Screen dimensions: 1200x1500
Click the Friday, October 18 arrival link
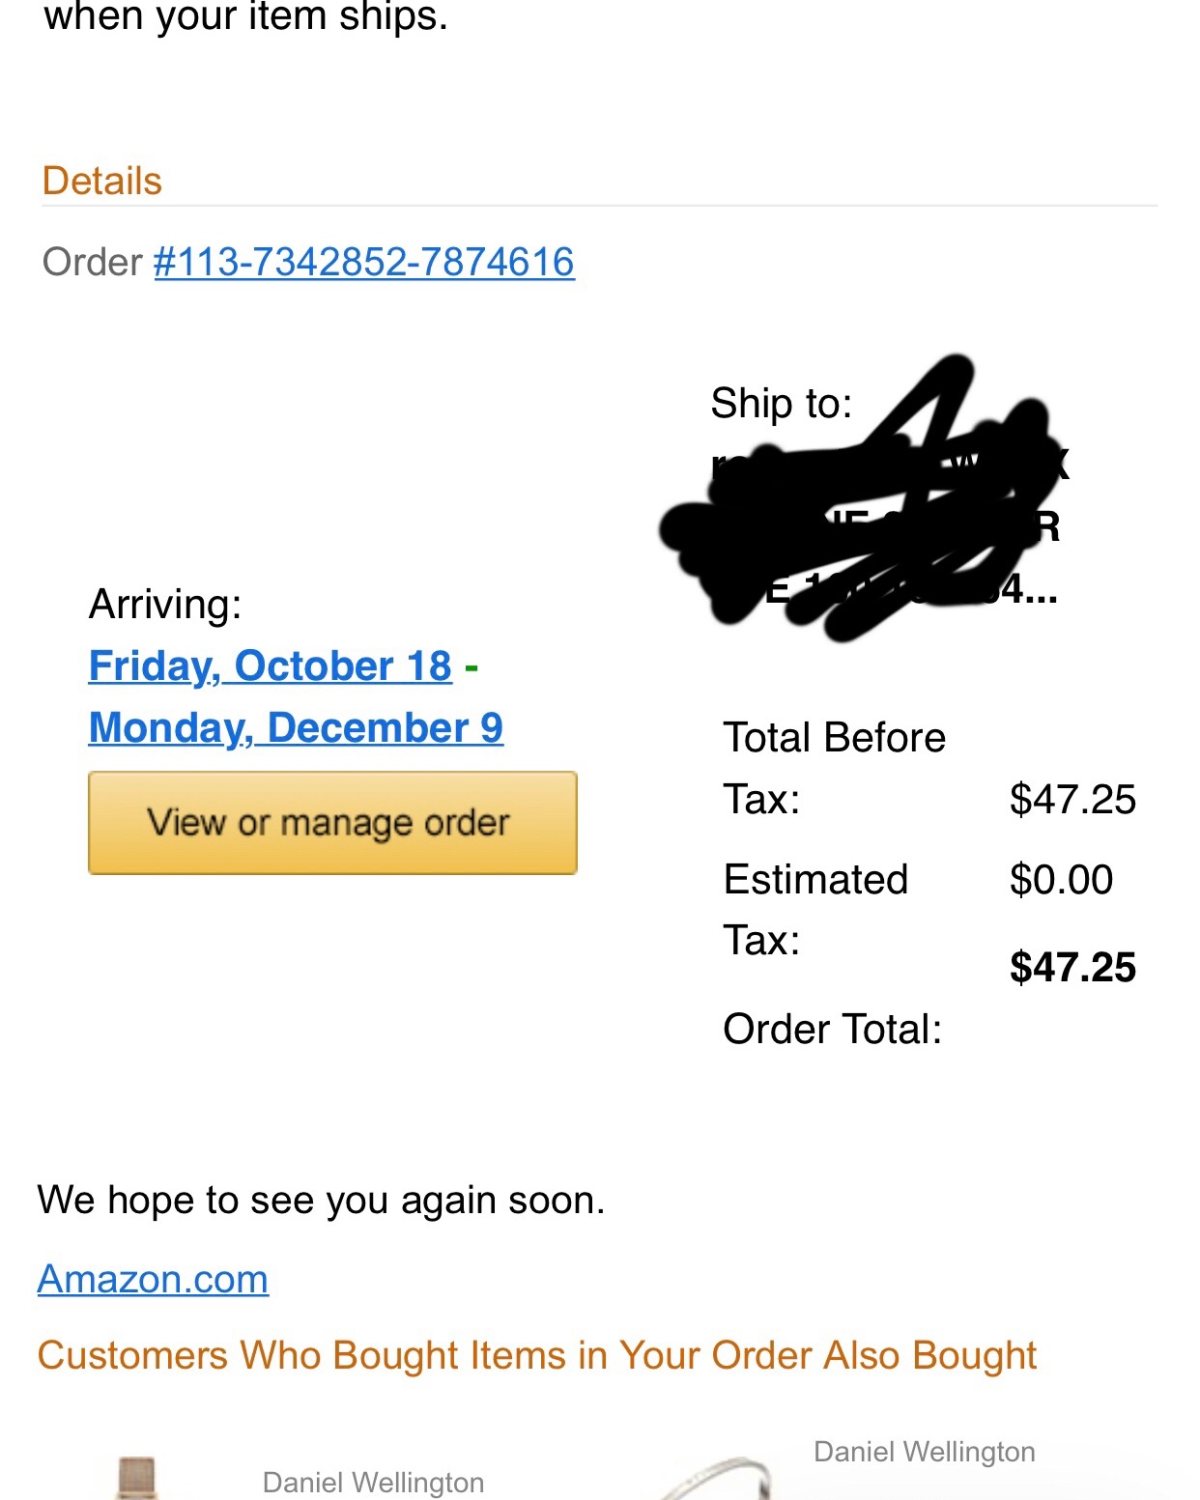(270, 666)
